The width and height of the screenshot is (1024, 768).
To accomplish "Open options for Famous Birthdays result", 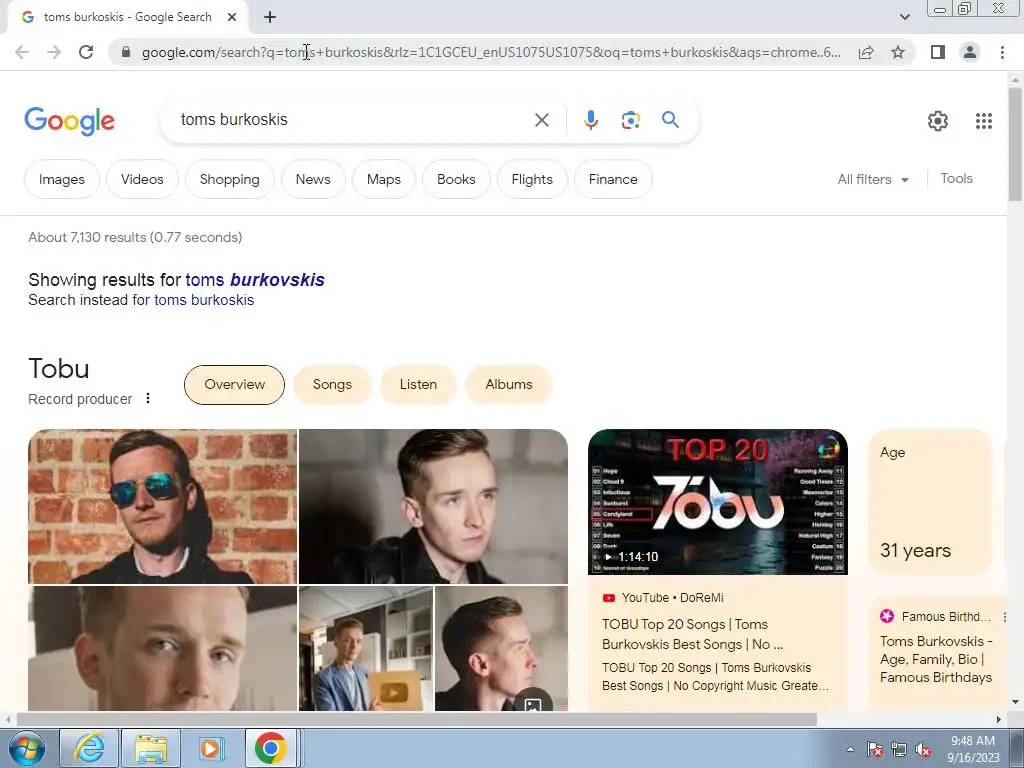I will click(x=1004, y=616).
